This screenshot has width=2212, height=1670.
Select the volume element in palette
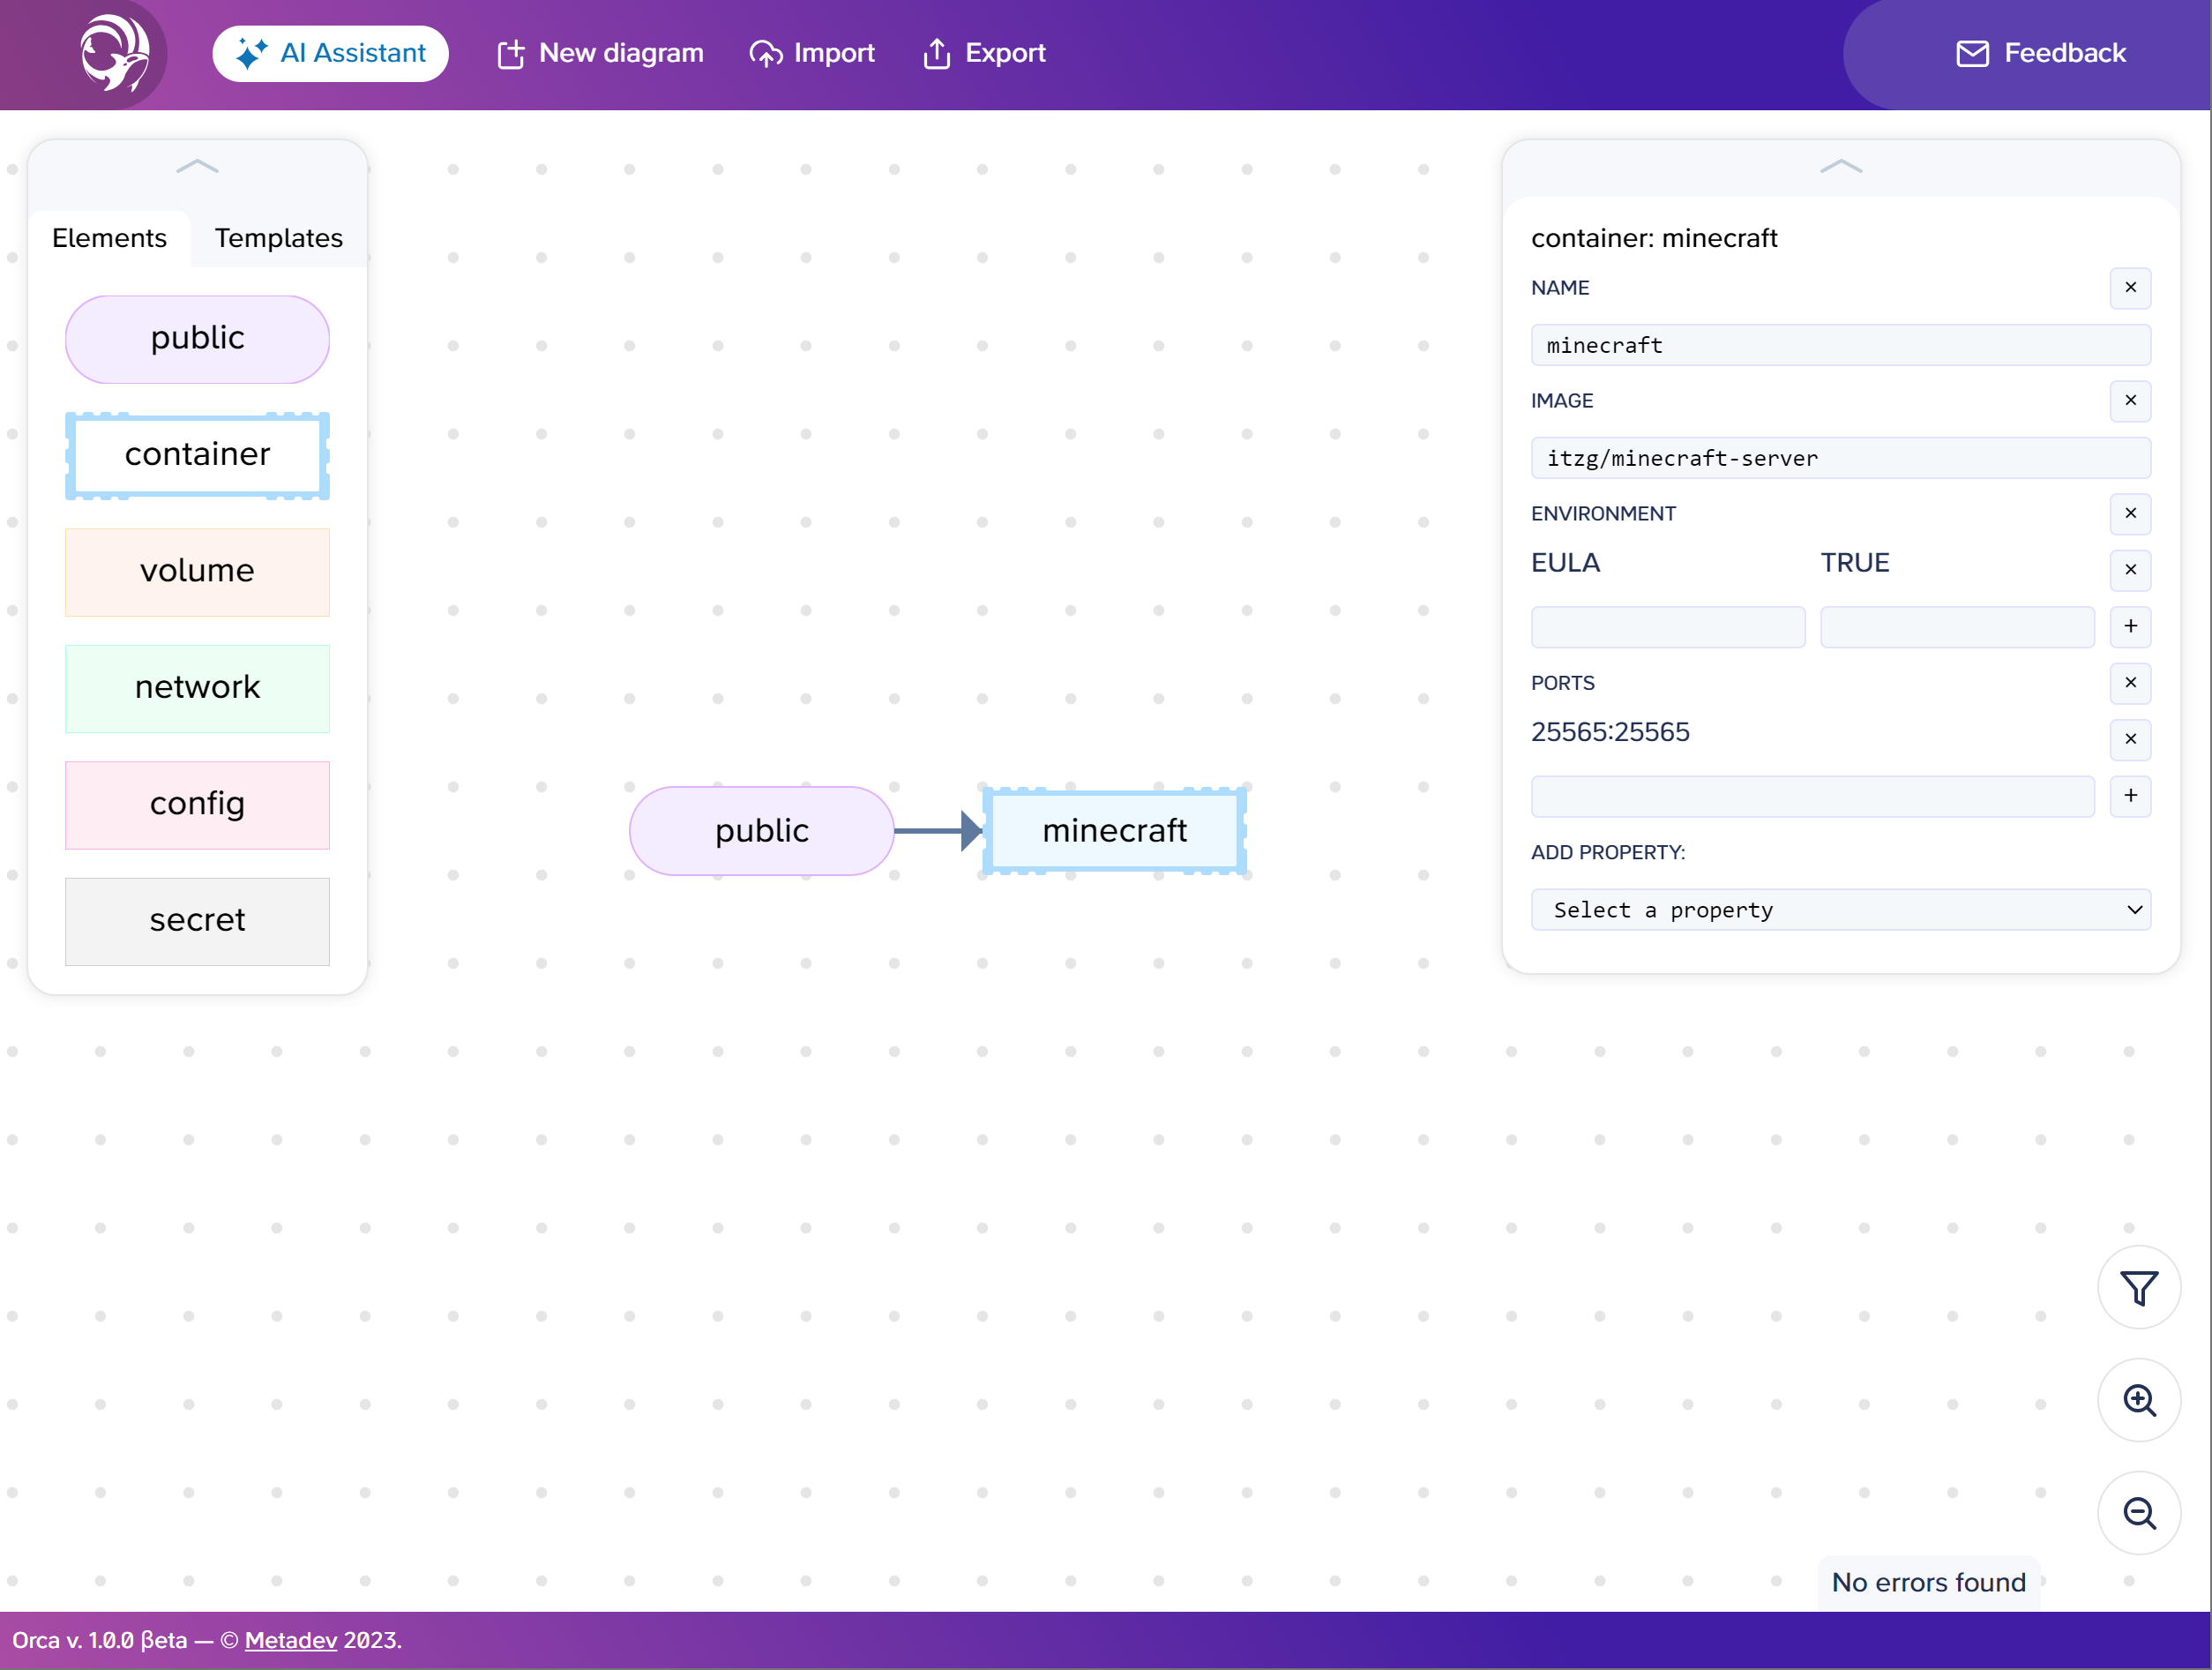pyautogui.click(x=197, y=571)
